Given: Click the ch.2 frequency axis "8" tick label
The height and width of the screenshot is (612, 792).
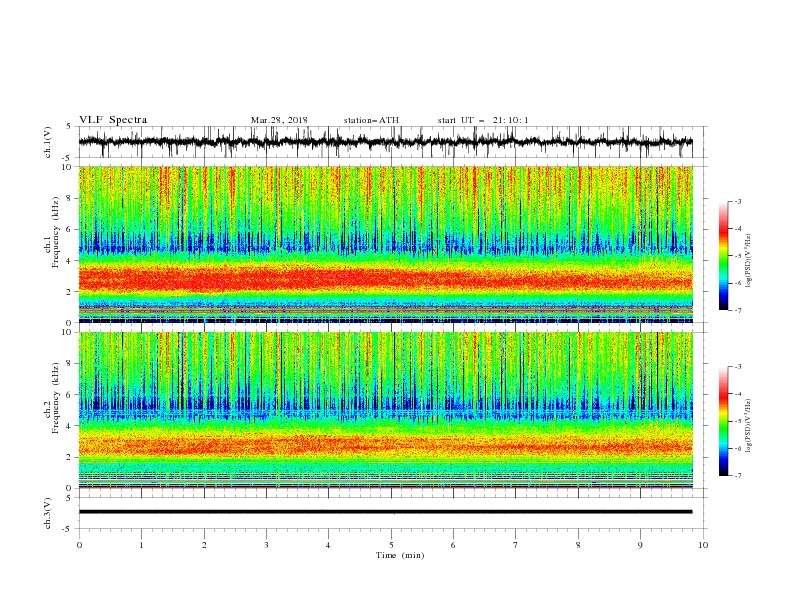Looking at the screenshot, I should pyautogui.click(x=70, y=364).
